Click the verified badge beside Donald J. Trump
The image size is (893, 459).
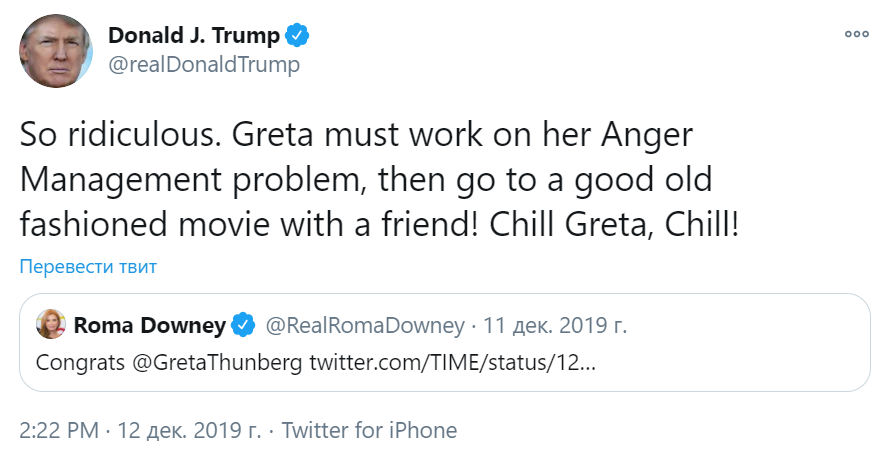click(x=298, y=36)
